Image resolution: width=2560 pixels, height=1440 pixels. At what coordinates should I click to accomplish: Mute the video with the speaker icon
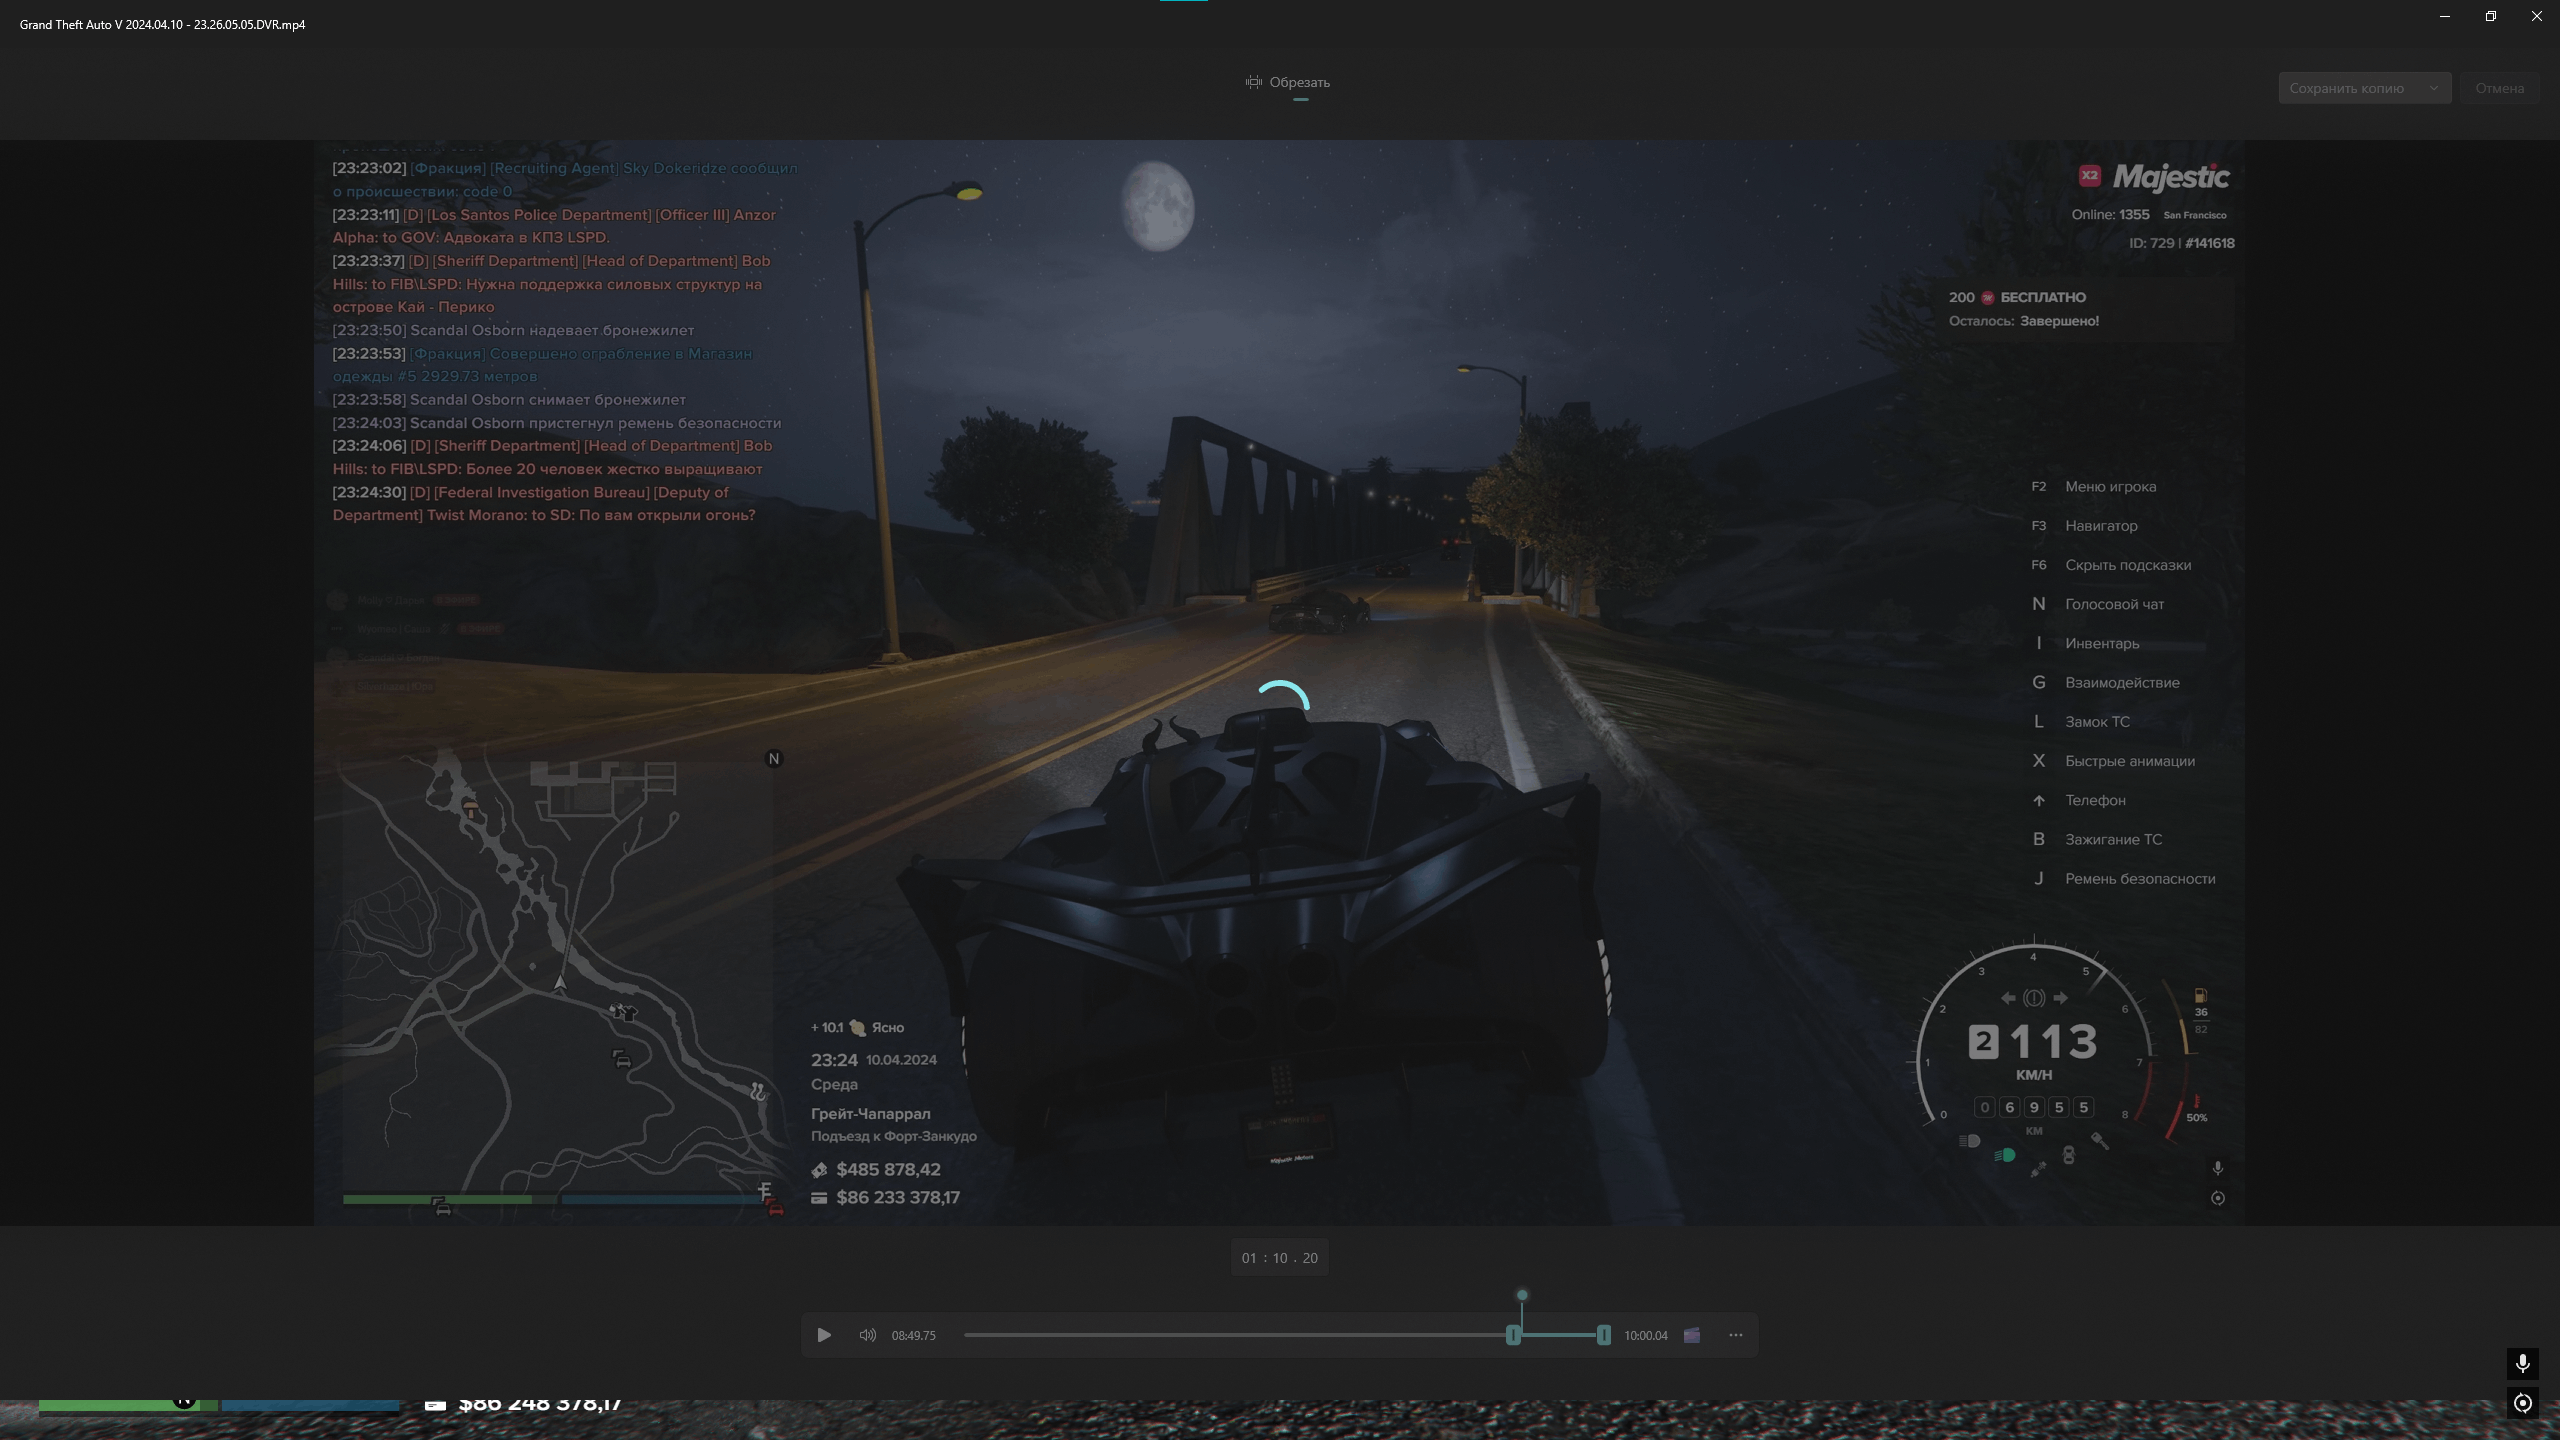(x=867, y=1335)
